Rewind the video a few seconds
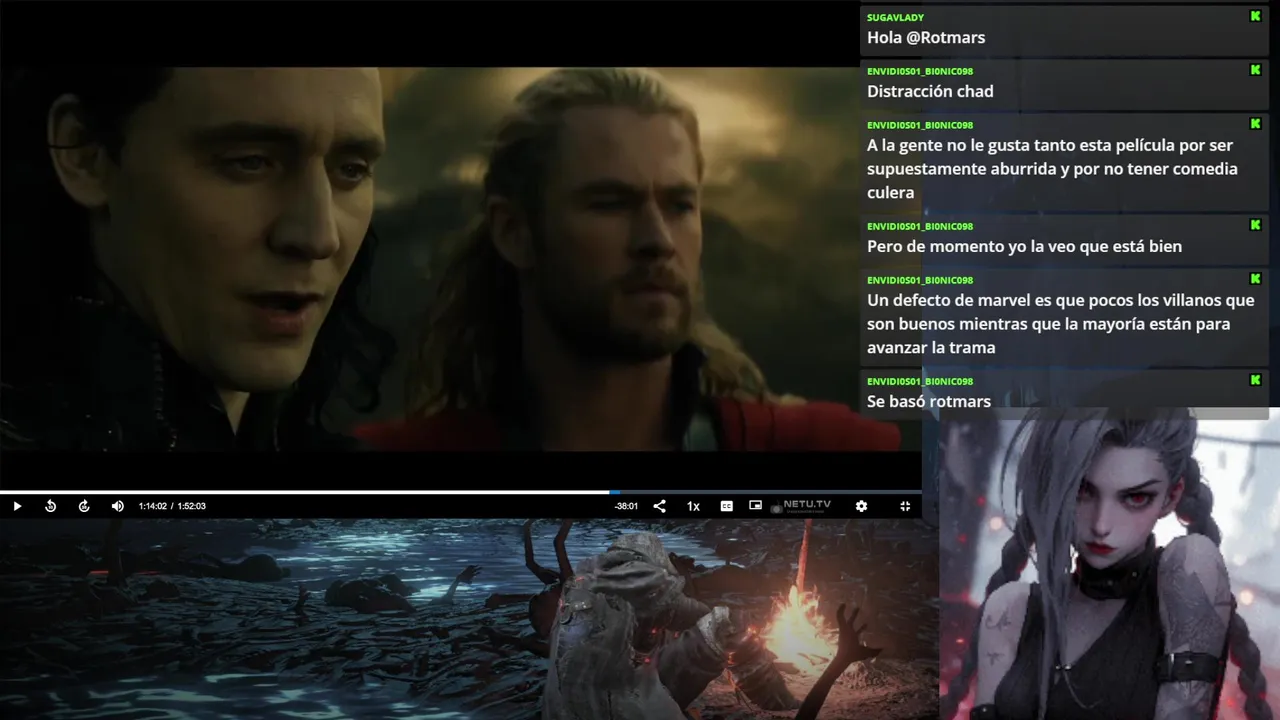The image size is (1280, 720). [51, 506]
